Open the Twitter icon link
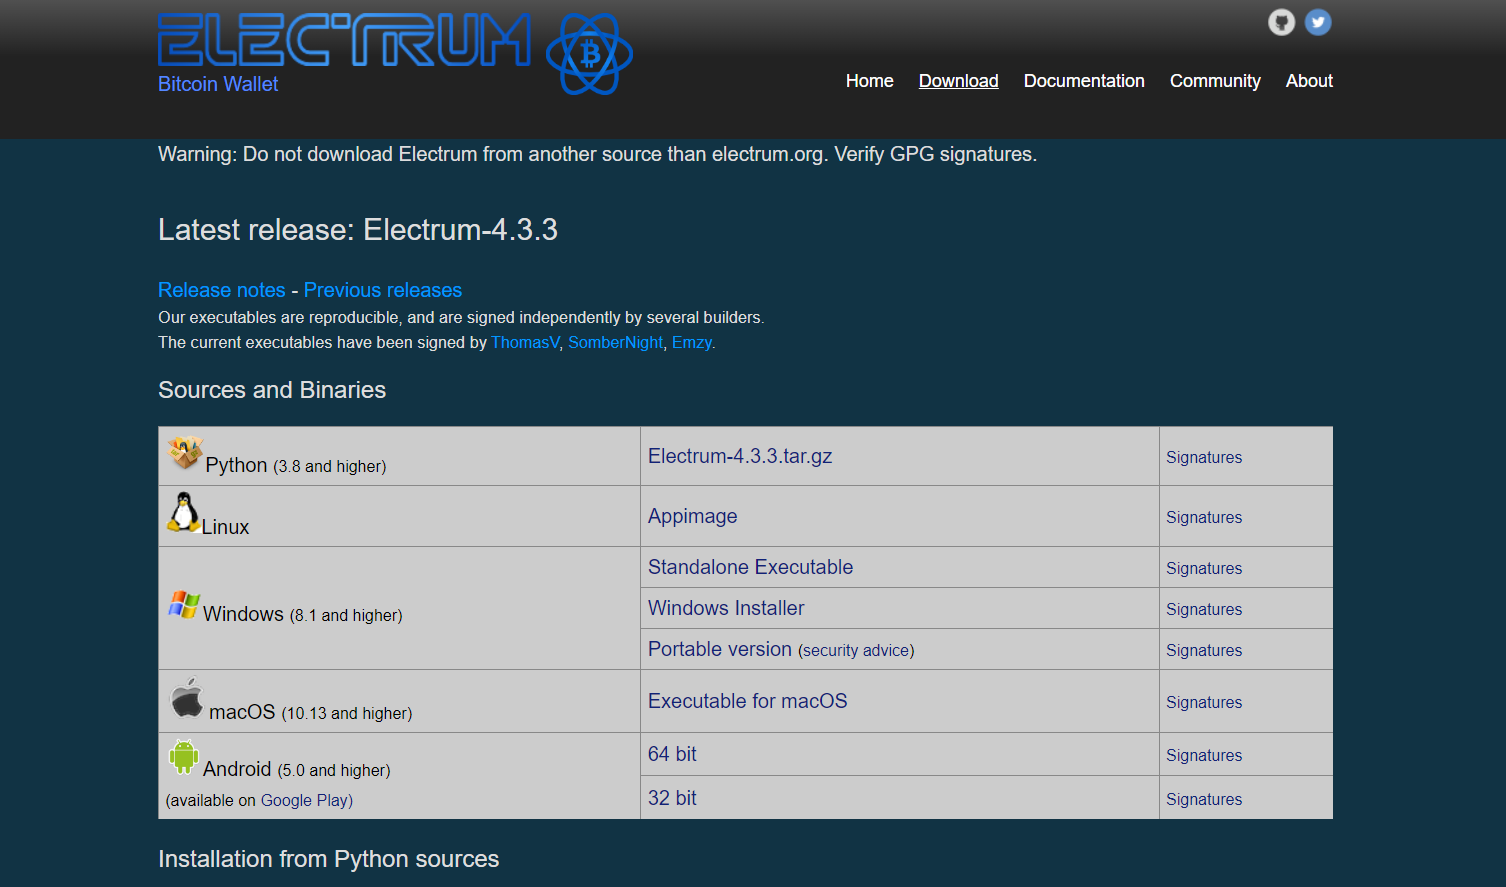1506x887 pixels. 1318,22
